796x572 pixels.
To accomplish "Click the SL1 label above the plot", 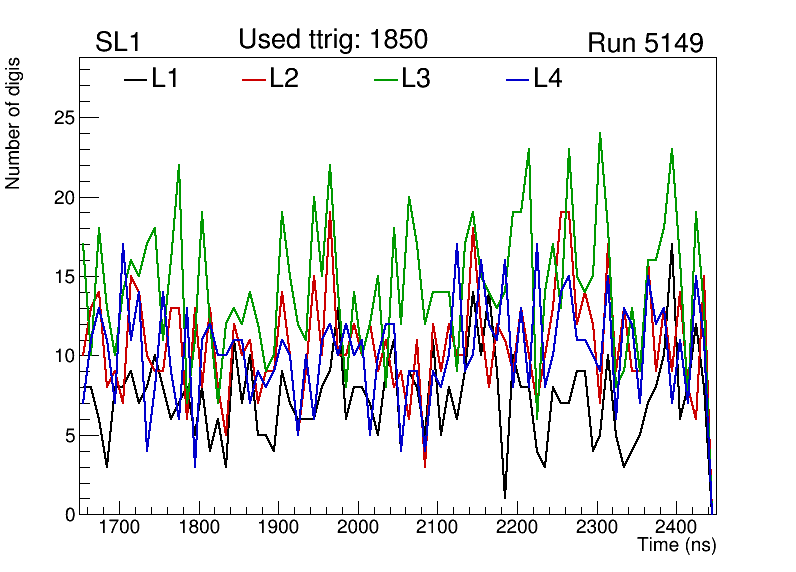I will [118, 43].
